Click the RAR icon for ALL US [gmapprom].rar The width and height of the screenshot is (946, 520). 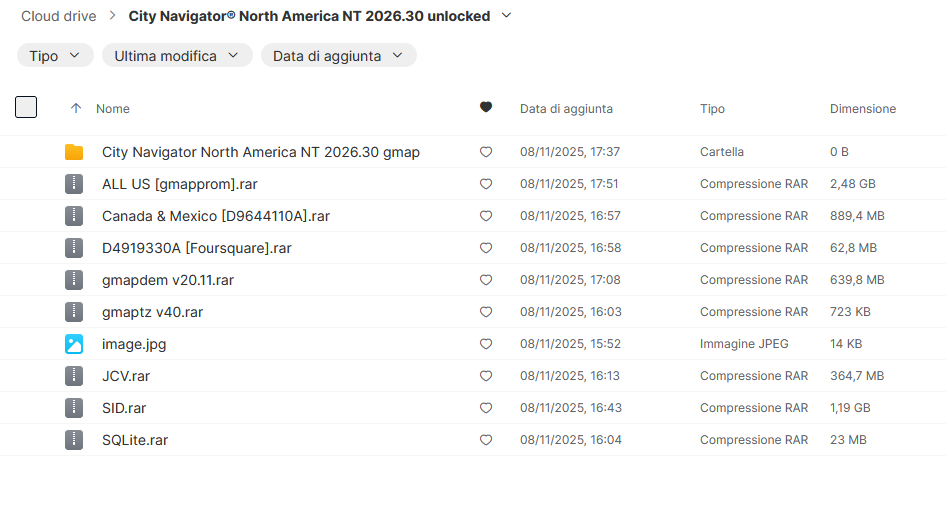[x=74, y=184]
